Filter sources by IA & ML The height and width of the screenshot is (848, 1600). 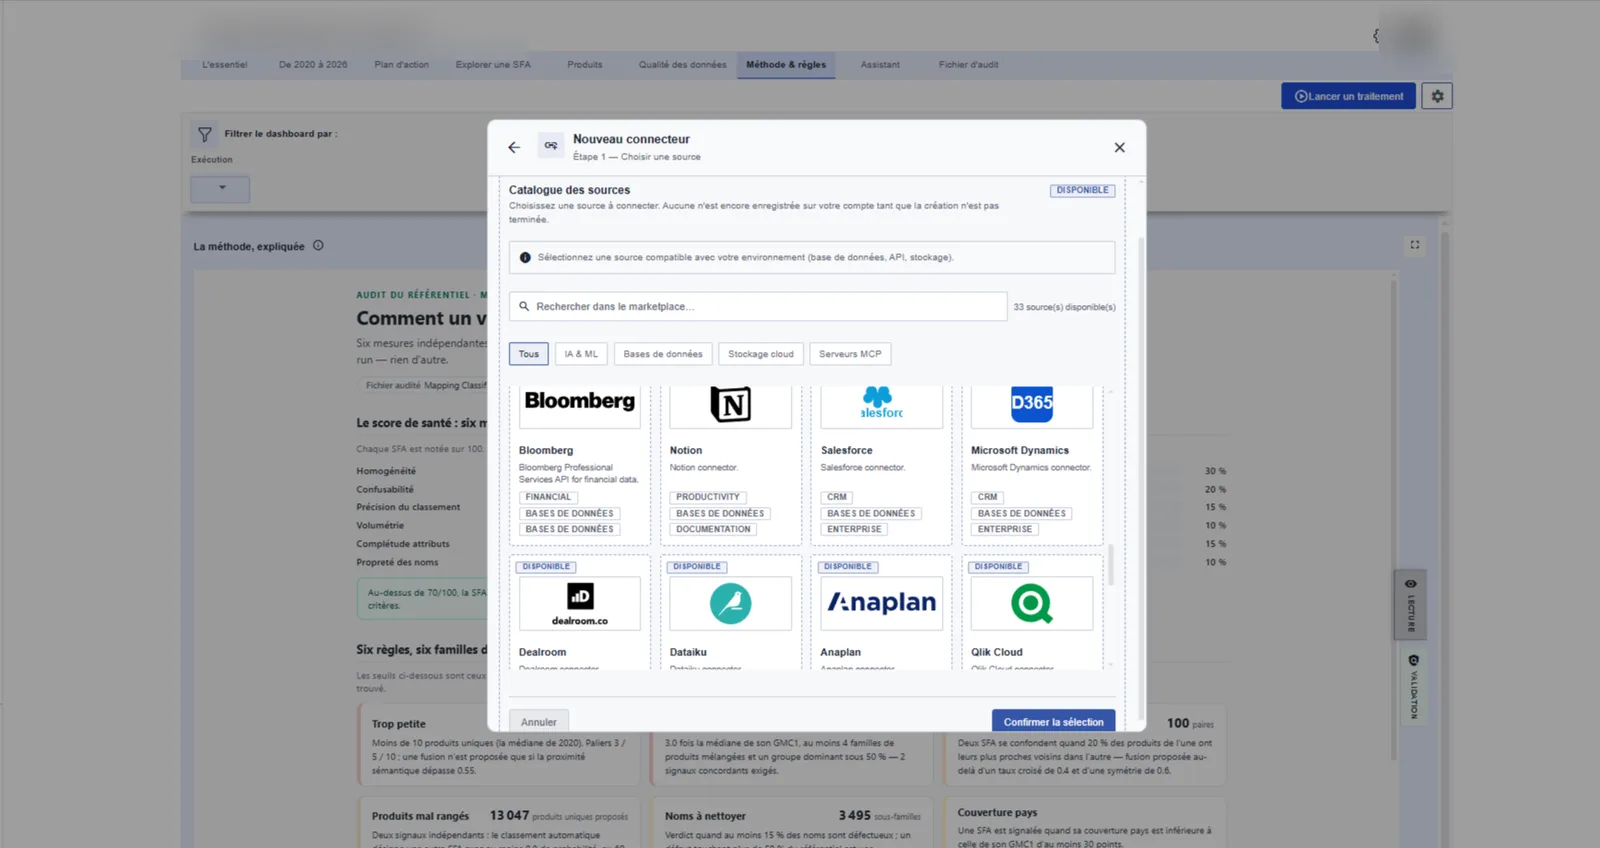[581, 354]
